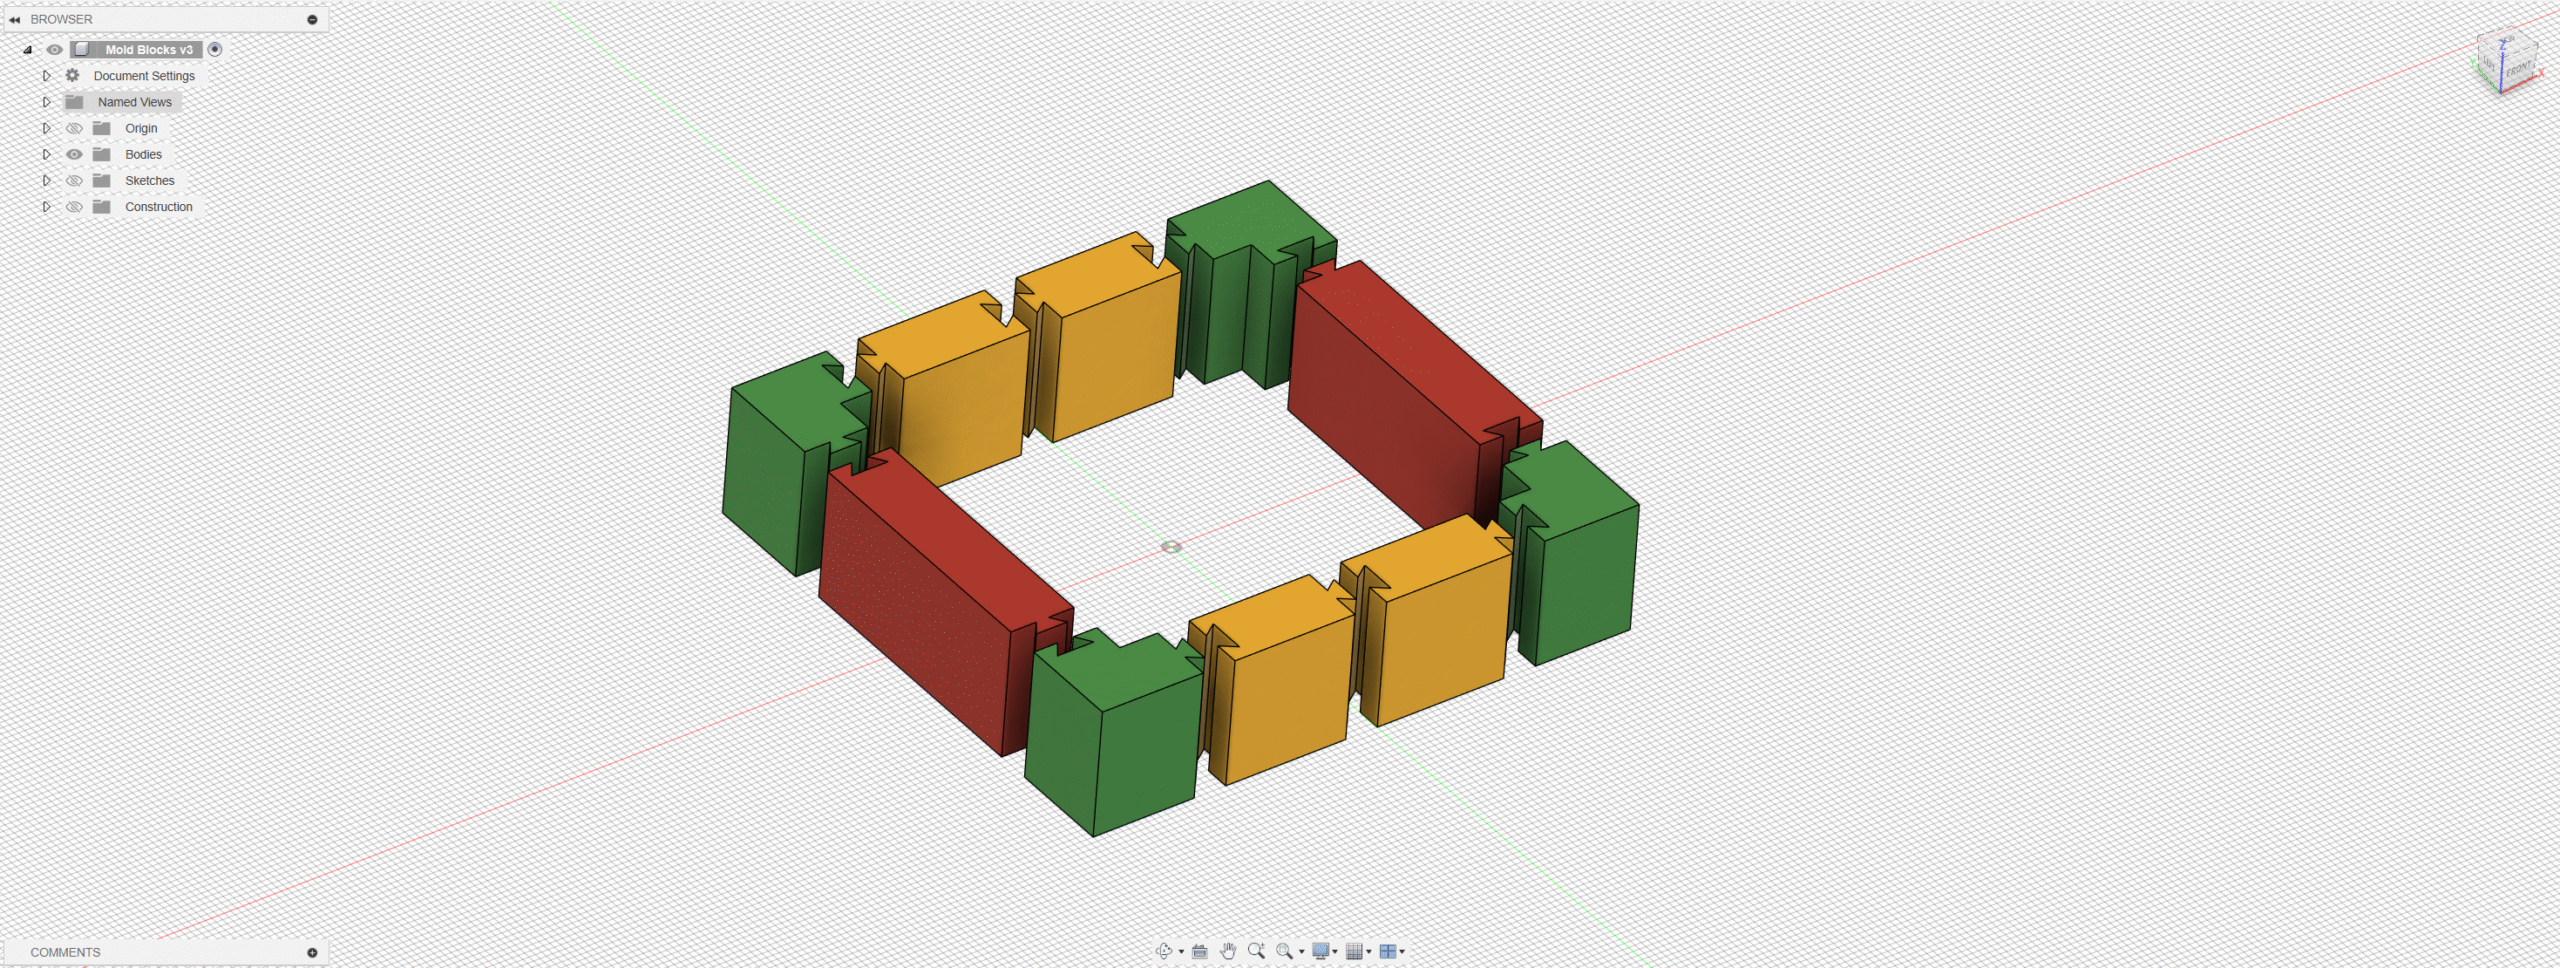The image size is (2560, 968).
Task: Select the Orbit tool in navigation bar
Action: (x=1163, y=951)
